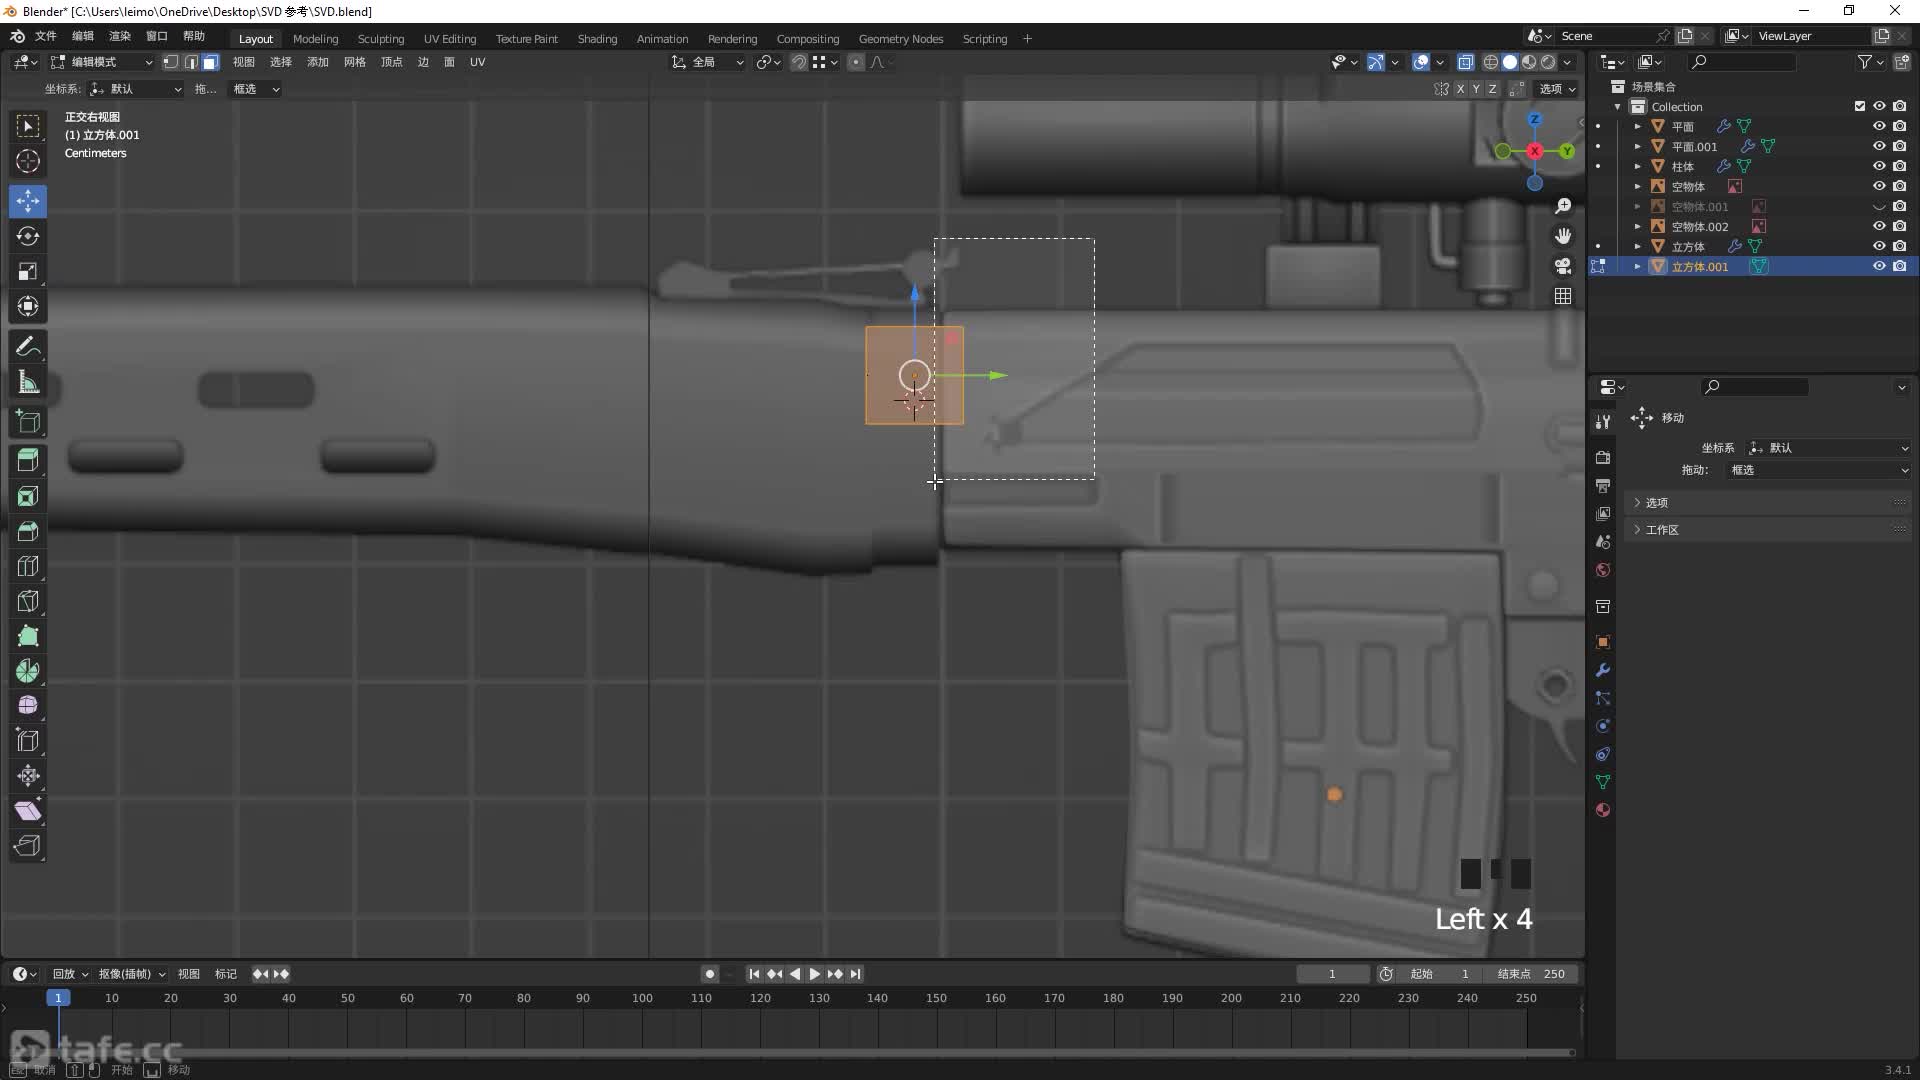Click the current frame number field
The width and height of the screenshot is (1920, 1080).
point(1332,974)
